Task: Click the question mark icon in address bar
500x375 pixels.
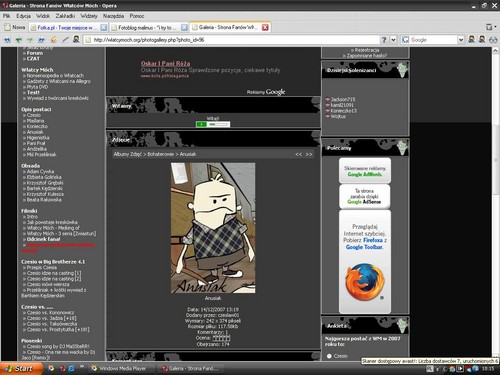Action: [x=384, y=40]
